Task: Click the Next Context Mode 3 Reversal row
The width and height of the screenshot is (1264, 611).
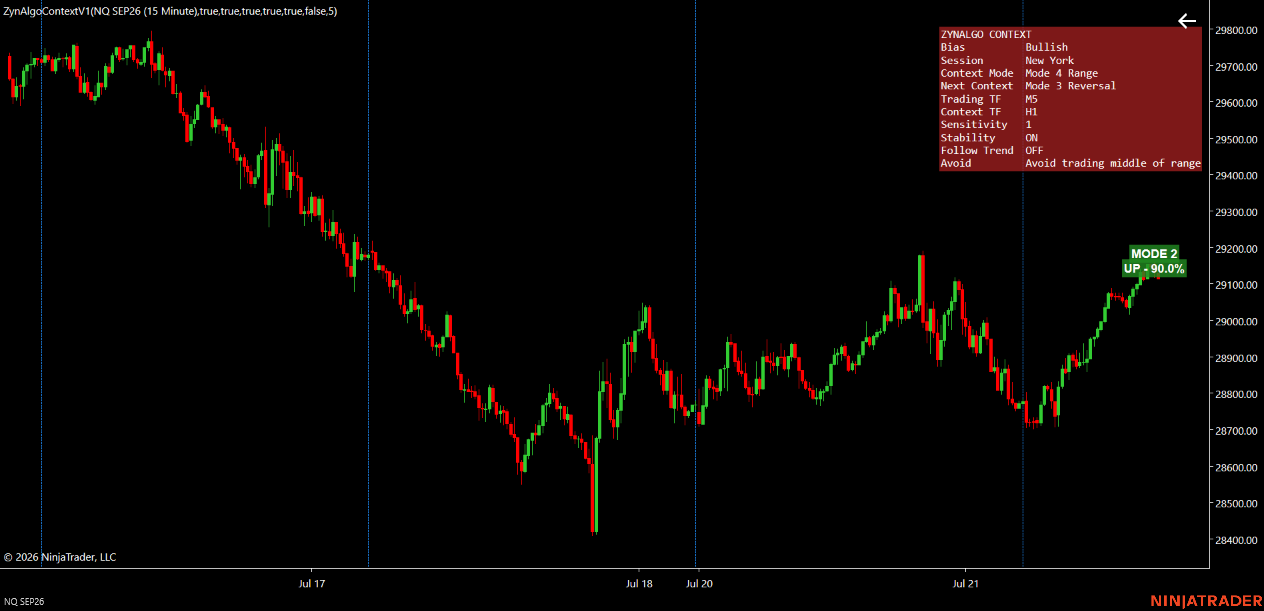Action: (1070, 86)
